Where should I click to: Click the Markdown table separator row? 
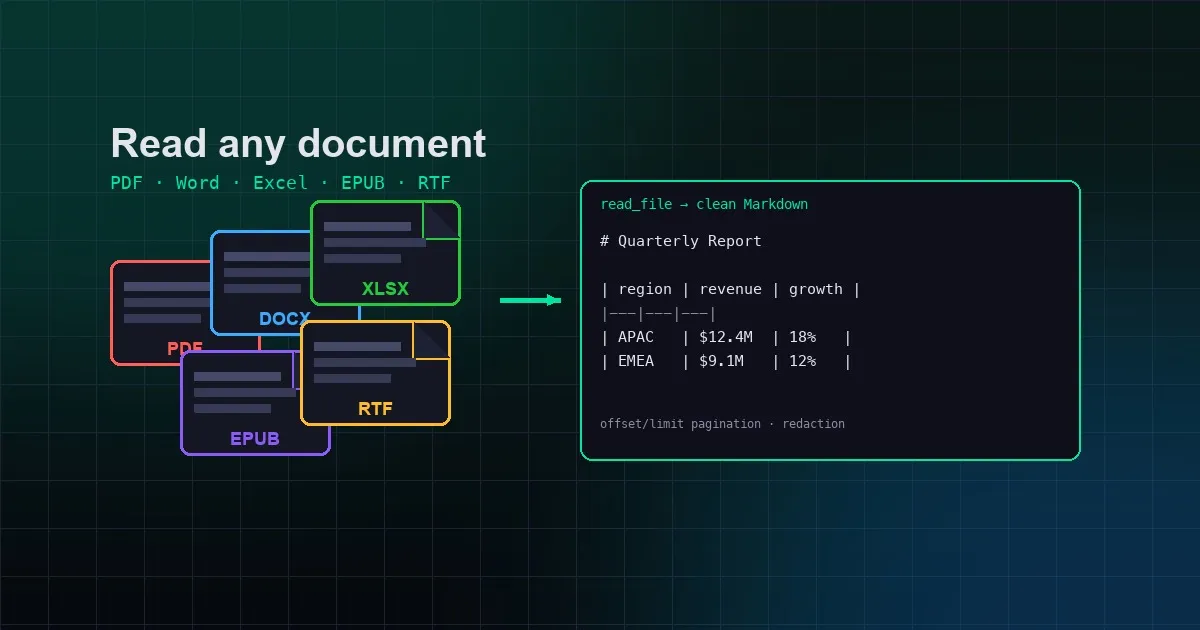tap(659, 313)
